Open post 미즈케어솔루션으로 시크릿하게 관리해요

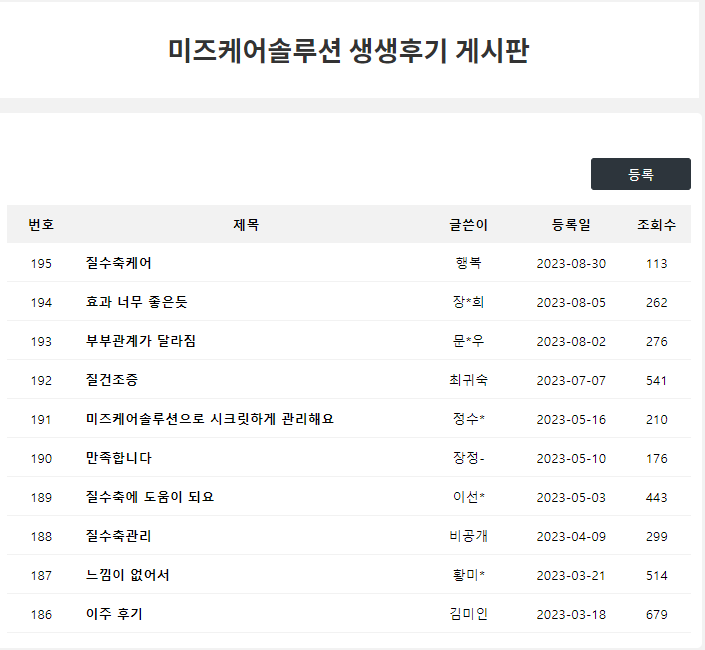[x=210, y=419]
